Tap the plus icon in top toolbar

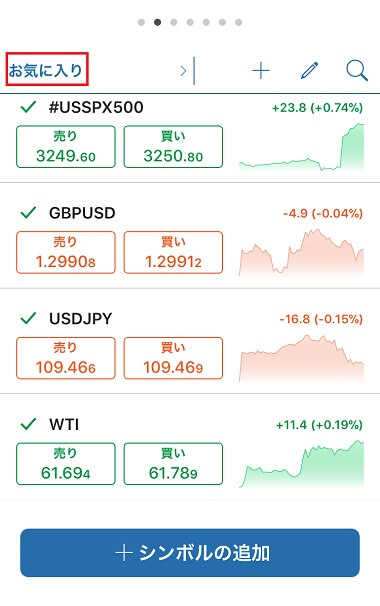(261, 71)
